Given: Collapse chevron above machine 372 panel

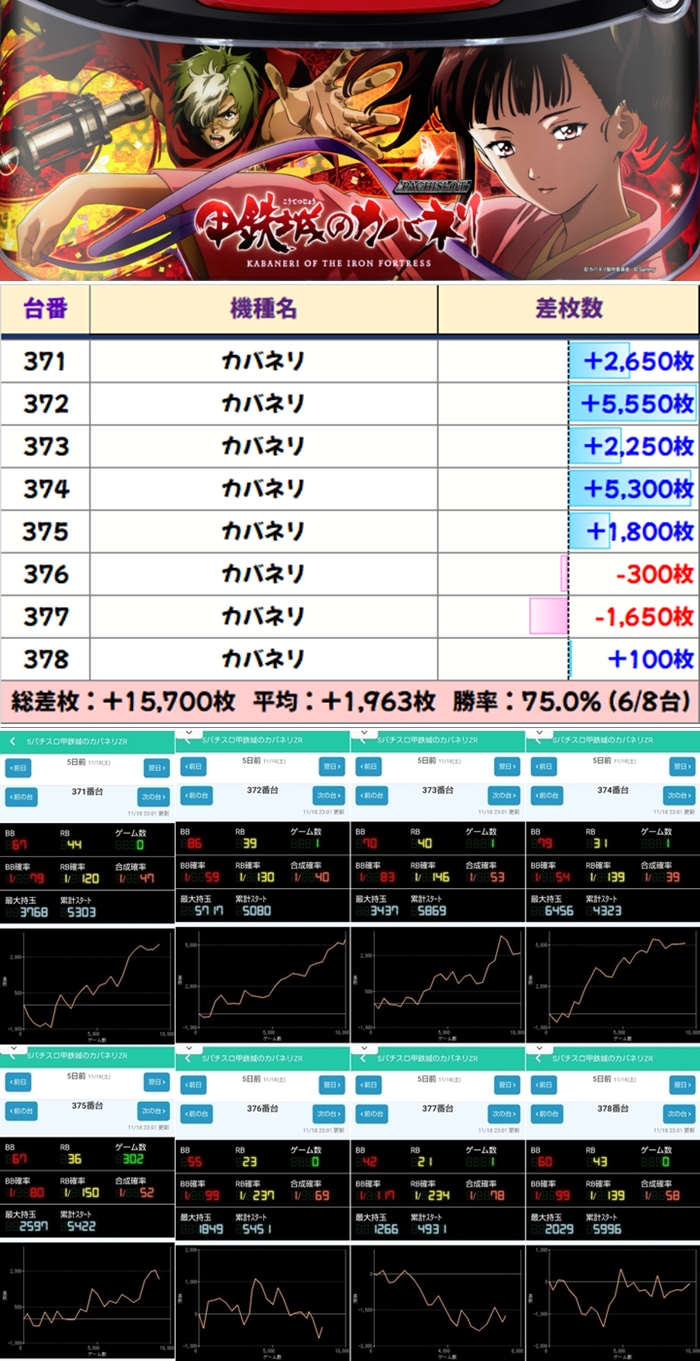Looking at the screenshot, I should click(189, 732).
